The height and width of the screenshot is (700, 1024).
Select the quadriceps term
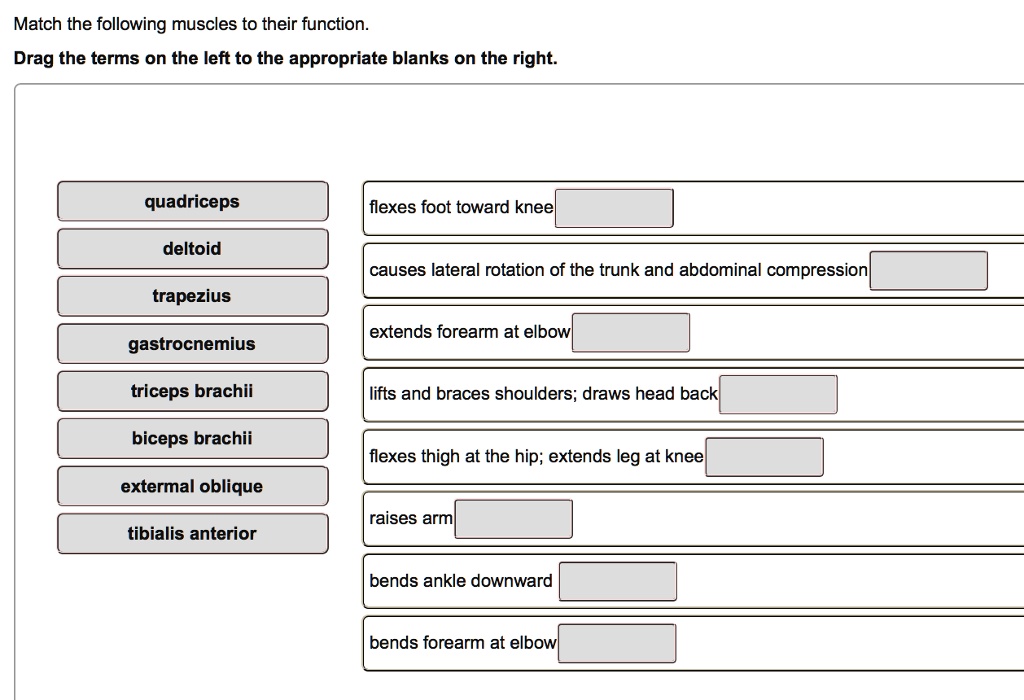coord(193,201)
